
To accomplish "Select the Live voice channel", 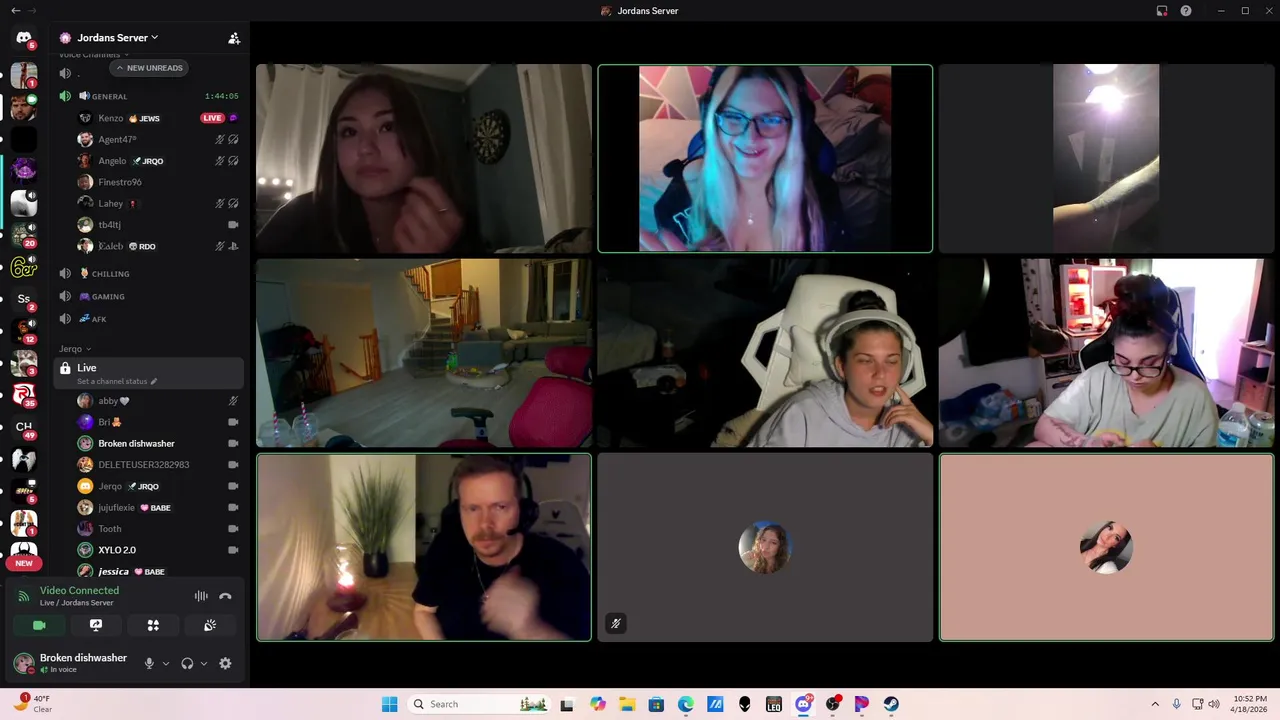I will [148, 373].
